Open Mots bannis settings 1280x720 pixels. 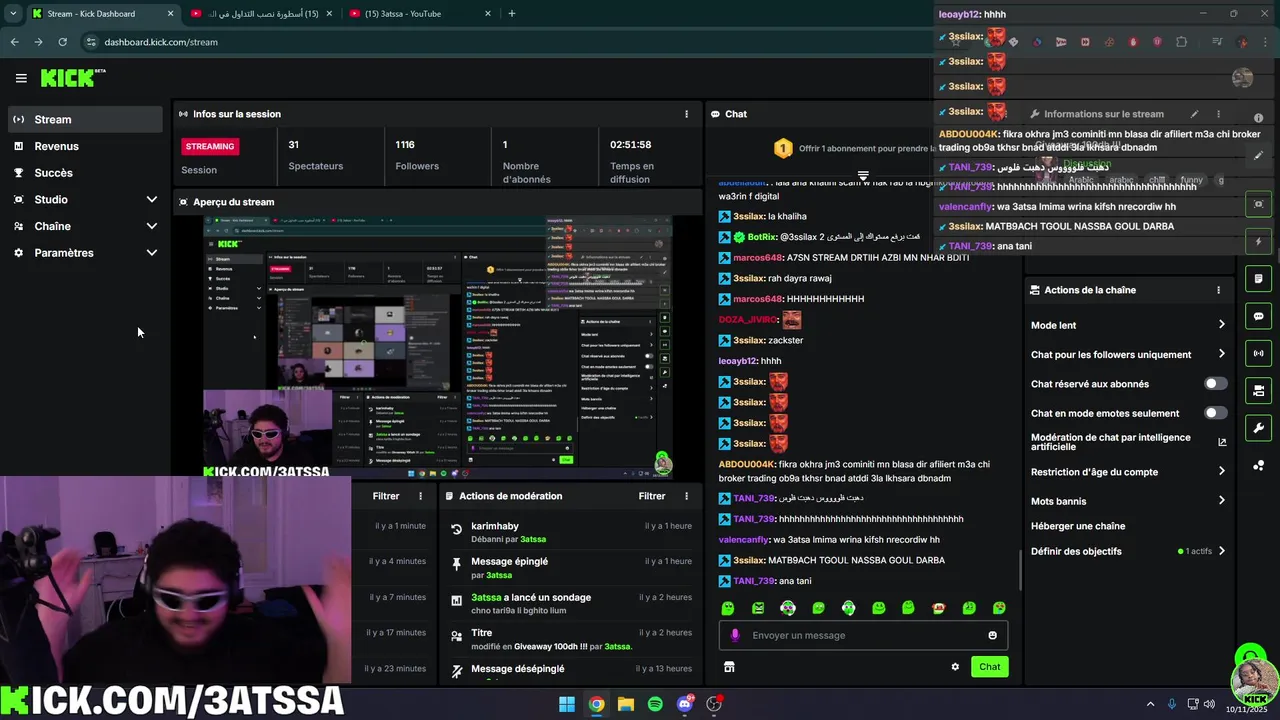point(1128,501)
